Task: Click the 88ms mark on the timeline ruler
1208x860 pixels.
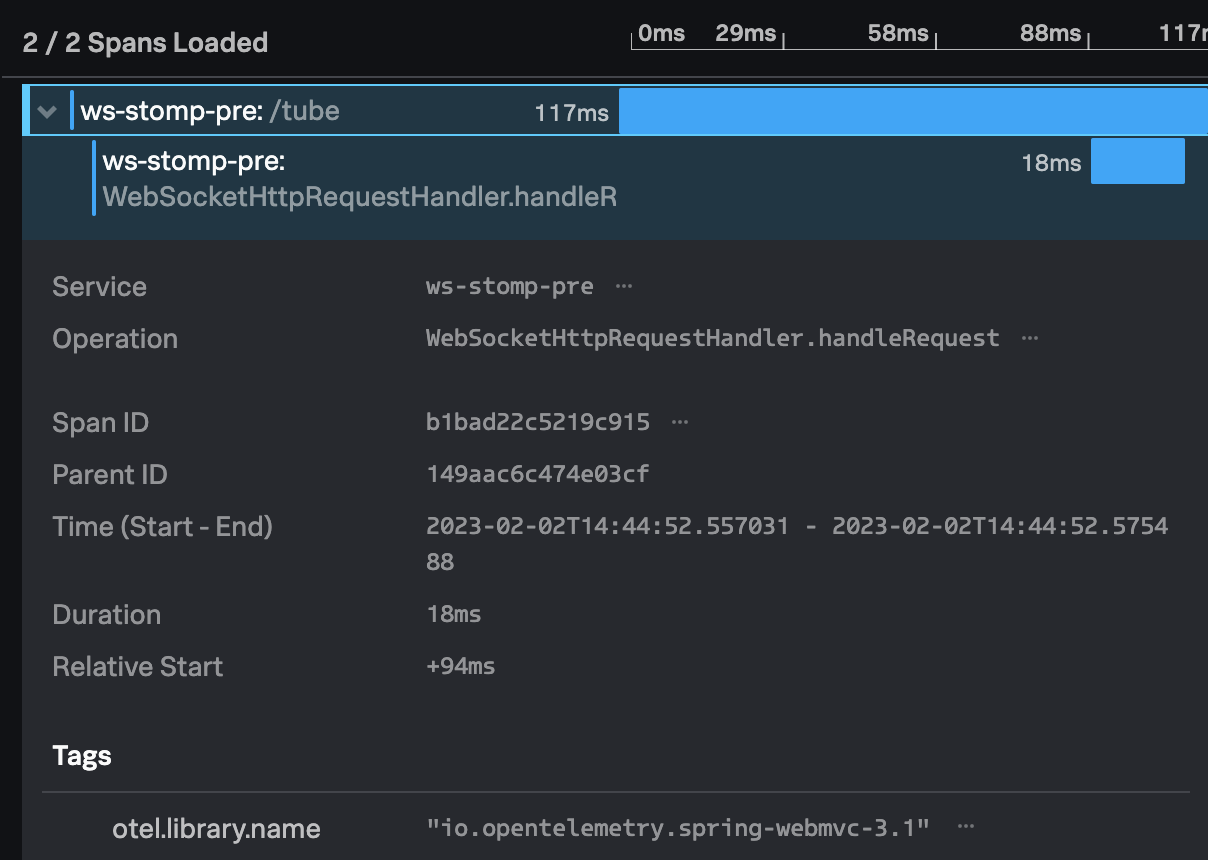Action: tap(1049, 33)
